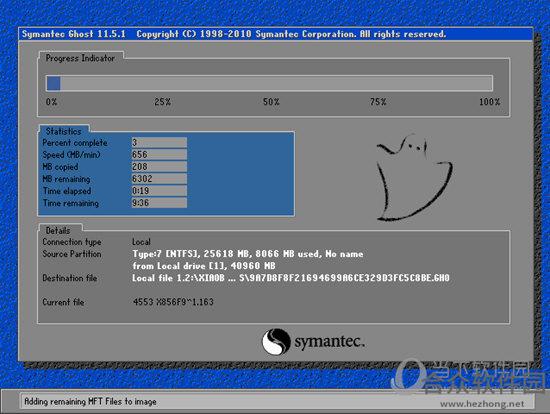Click the Percent complete value field

159,142
